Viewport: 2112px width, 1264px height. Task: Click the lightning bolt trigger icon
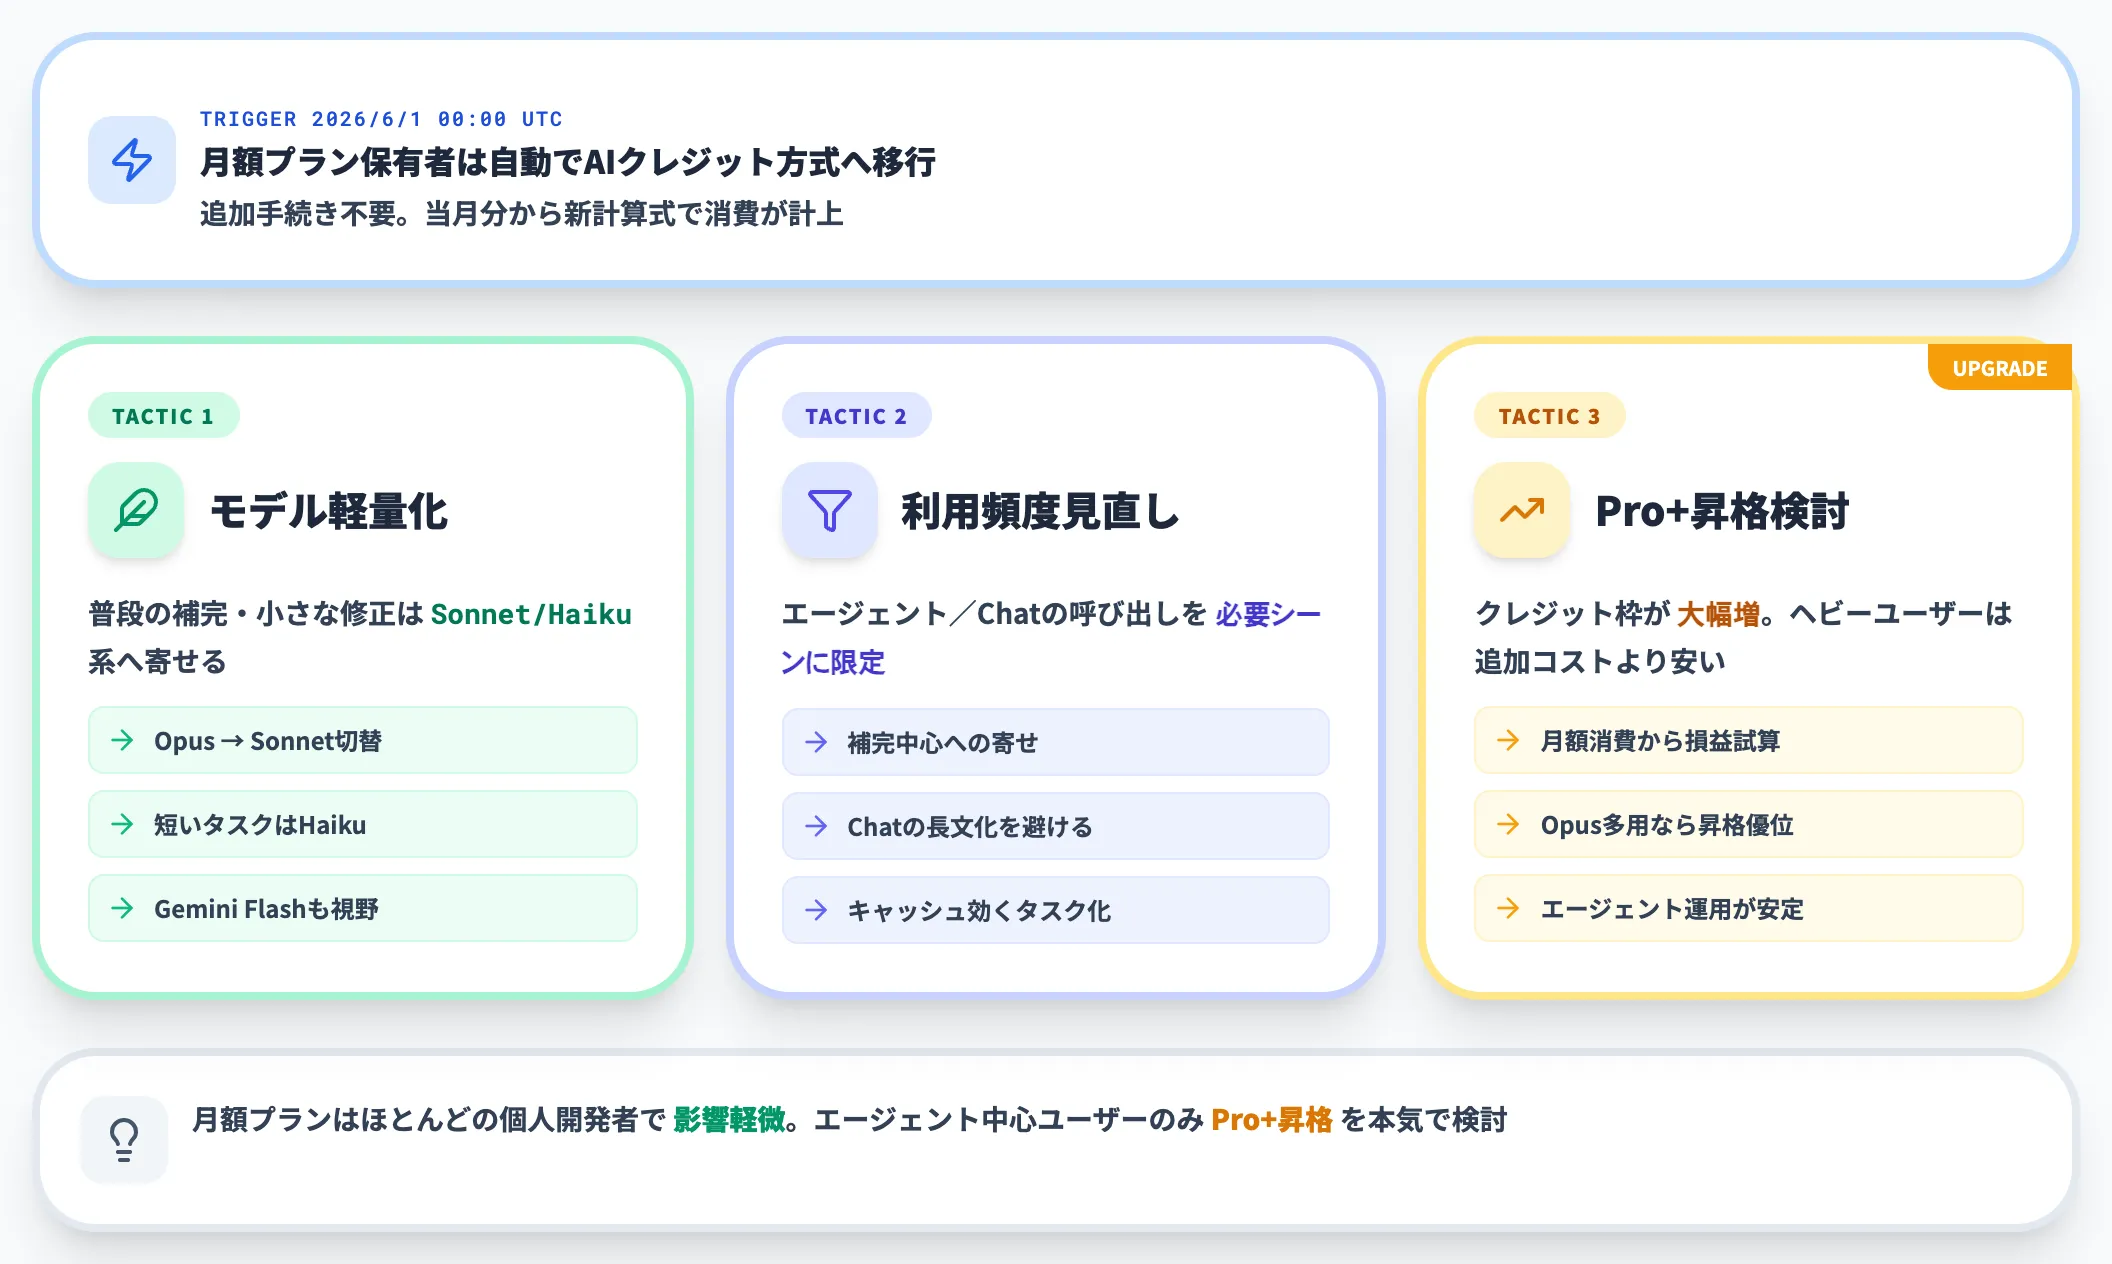tap(131, 160)
